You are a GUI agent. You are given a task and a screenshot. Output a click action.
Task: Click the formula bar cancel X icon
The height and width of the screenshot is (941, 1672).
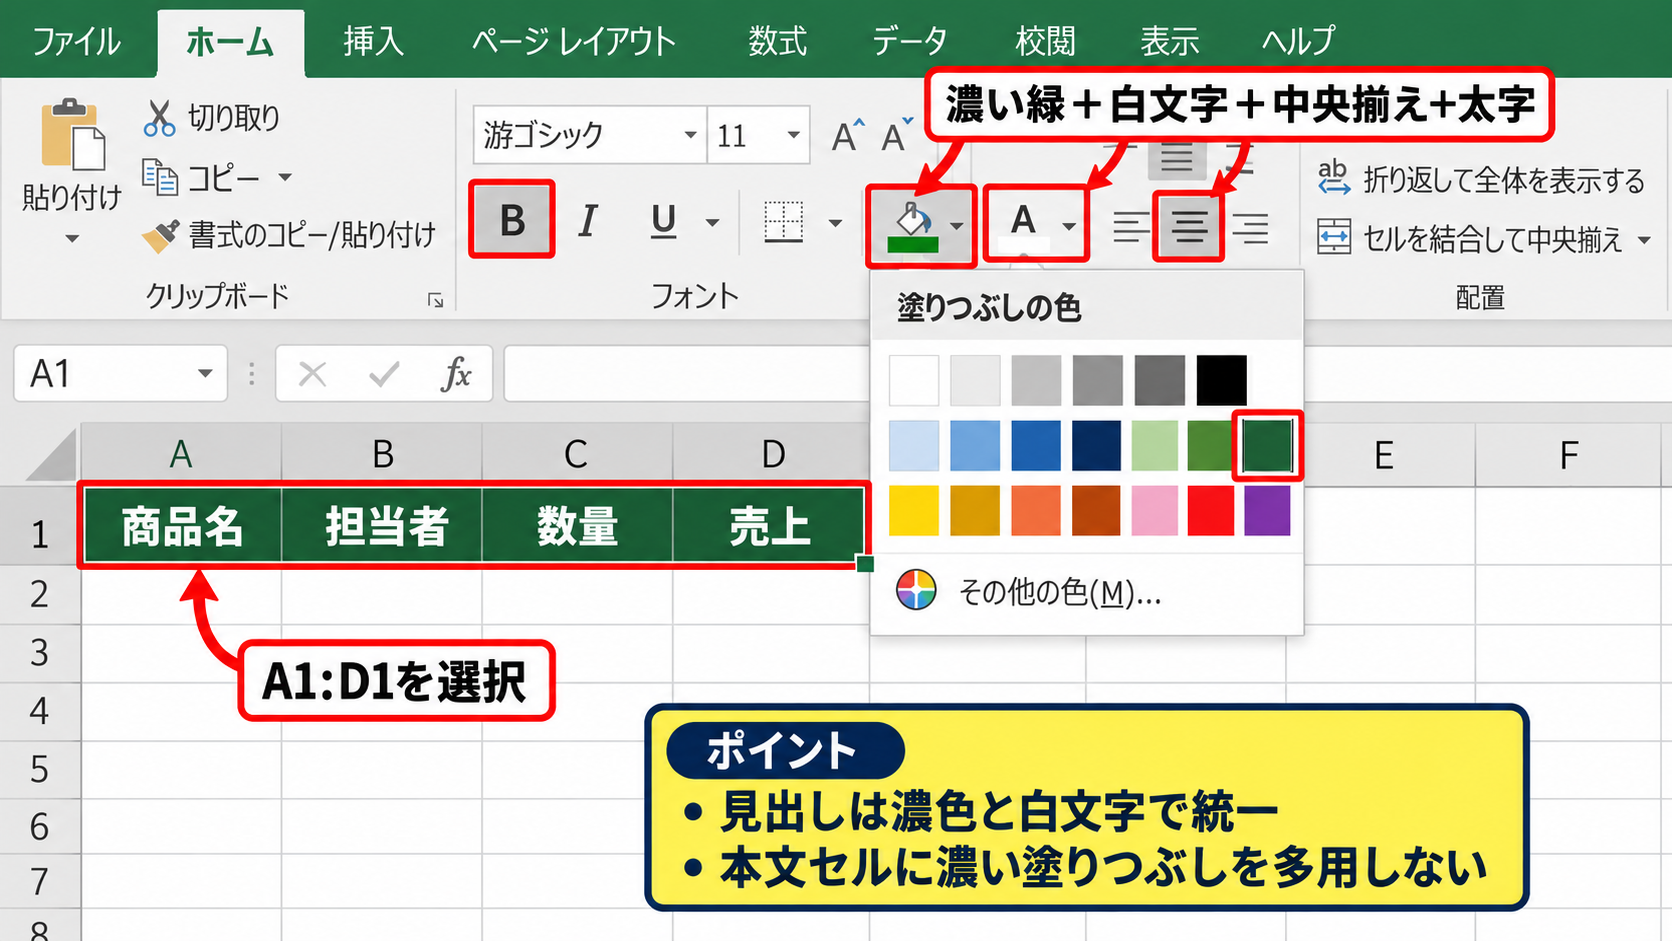pyautogui.click(x=313, y=374)
